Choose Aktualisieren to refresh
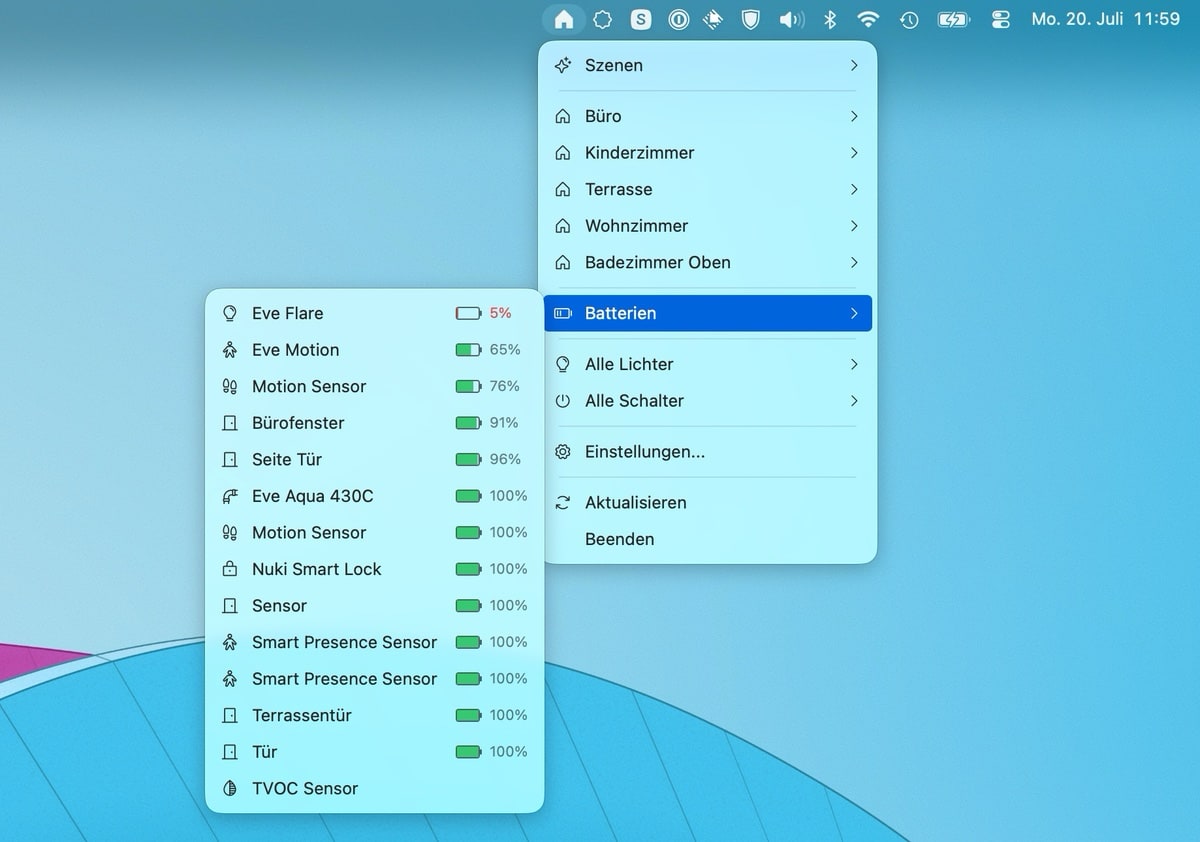Viewport: 1200px width, 842px height. [x=708, y=503]
